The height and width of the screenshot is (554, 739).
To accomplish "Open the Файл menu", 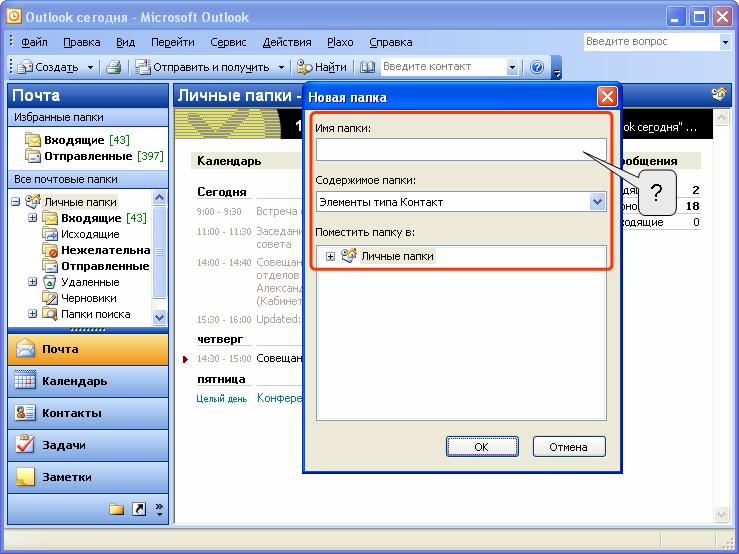I will click(34, 42).
